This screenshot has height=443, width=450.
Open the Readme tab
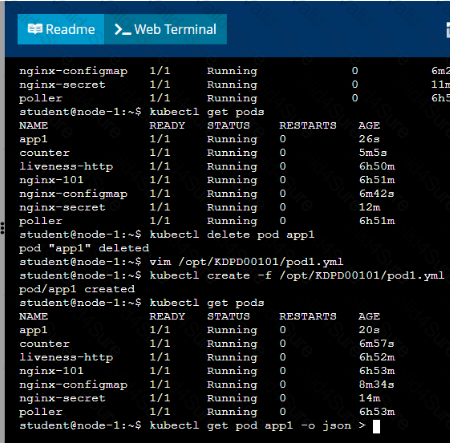(61, 29)
